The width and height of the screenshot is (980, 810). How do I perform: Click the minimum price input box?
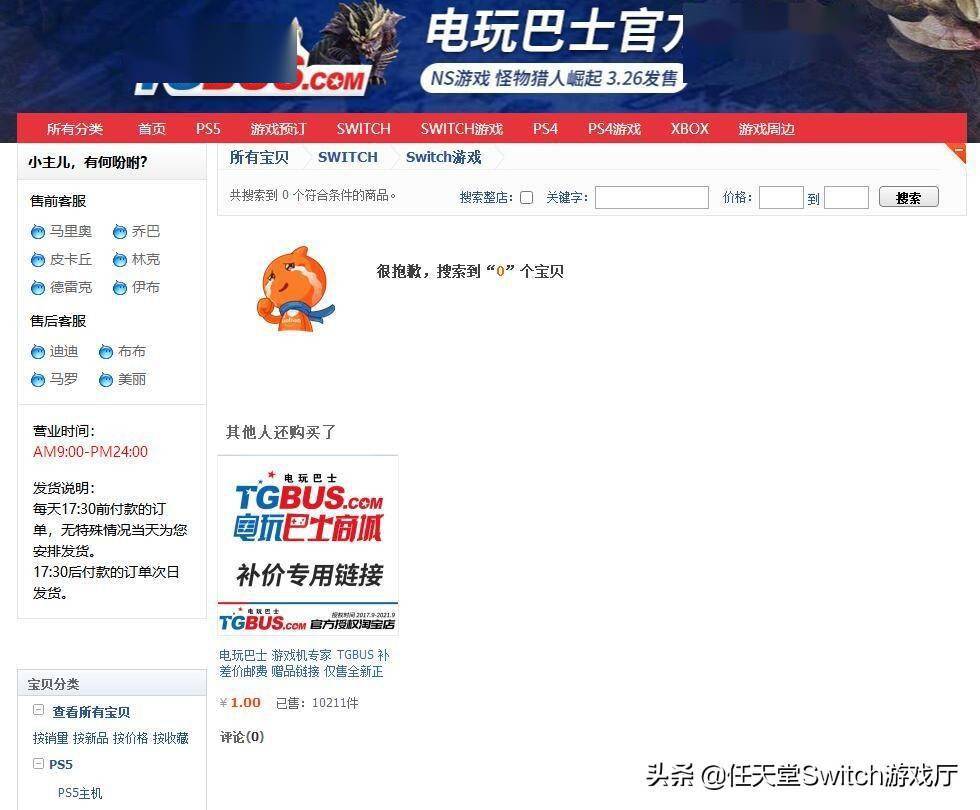(780, 198)
